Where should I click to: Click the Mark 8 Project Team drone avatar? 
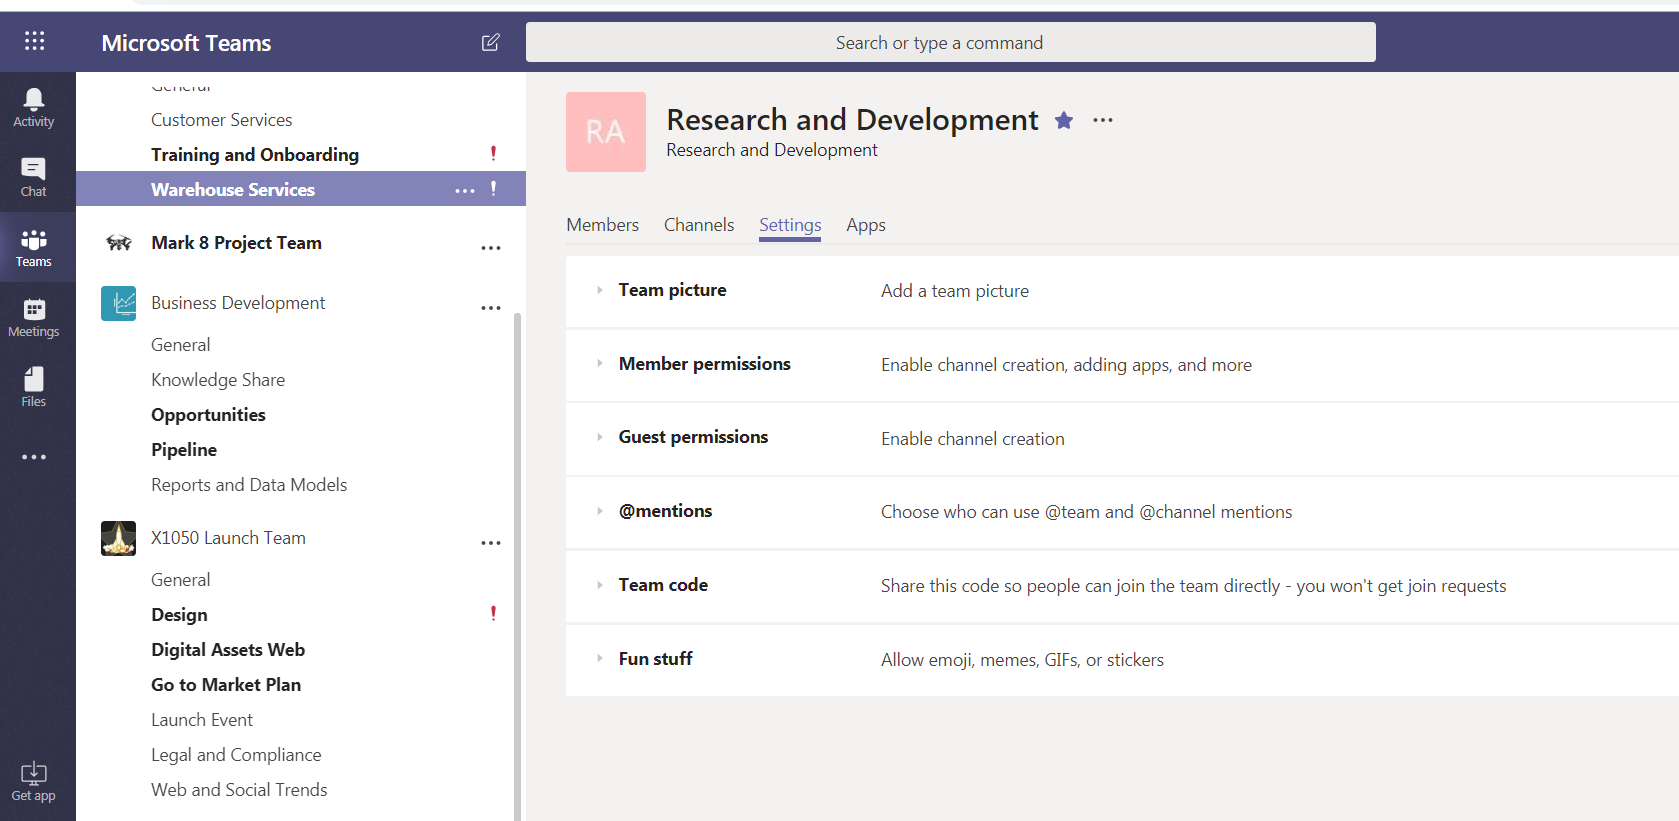click(x=119, y=243)
